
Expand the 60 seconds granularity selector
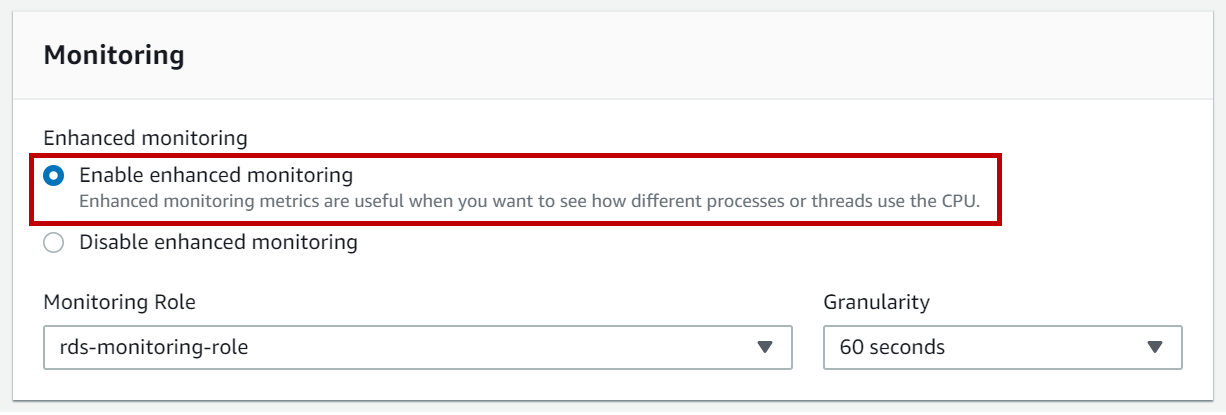click(1002, 348)
